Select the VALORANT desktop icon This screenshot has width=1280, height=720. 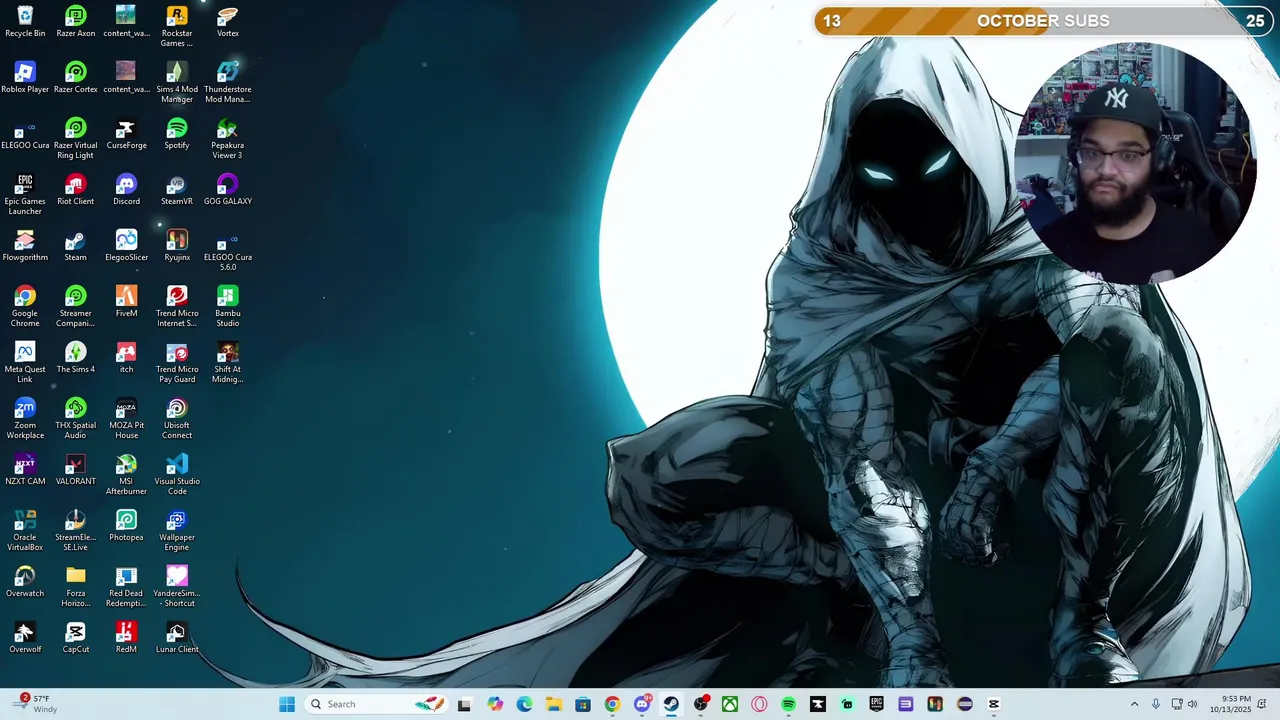pos(76,470)
